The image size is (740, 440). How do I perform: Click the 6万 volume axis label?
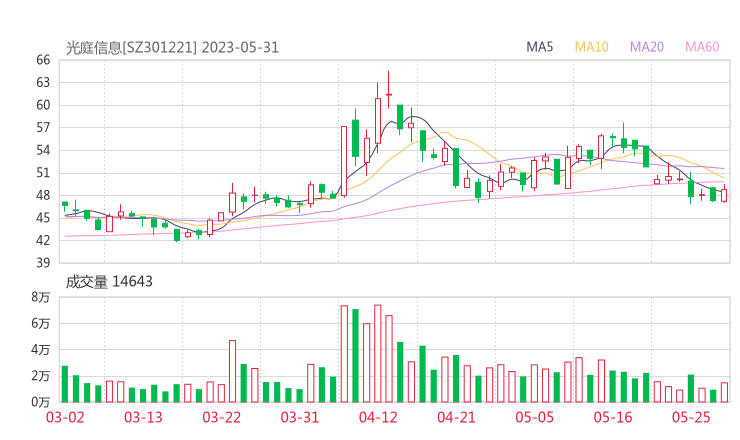pos(41,323)
